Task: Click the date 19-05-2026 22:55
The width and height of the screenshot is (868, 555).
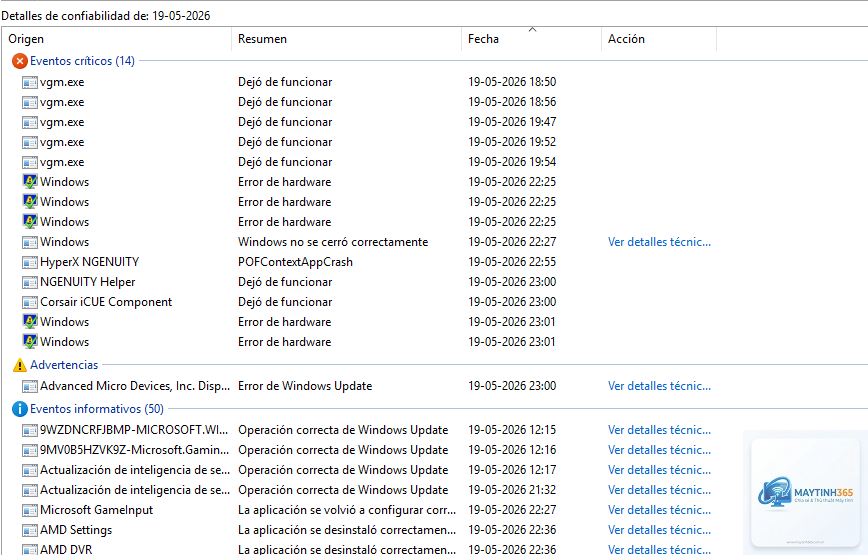Action: pyautogui.click(x=512, y=262)
